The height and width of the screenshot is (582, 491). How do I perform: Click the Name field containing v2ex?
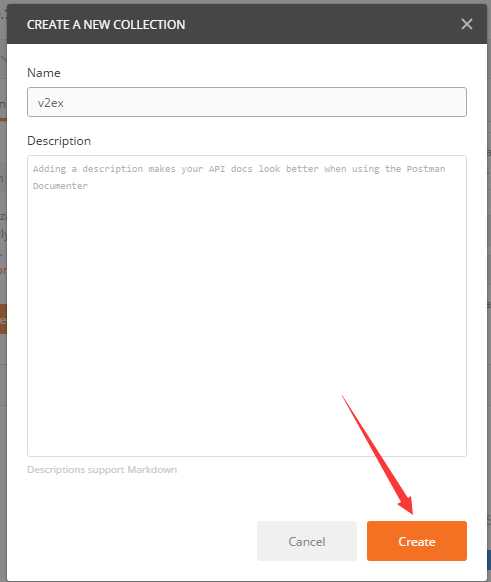[247, 102]
